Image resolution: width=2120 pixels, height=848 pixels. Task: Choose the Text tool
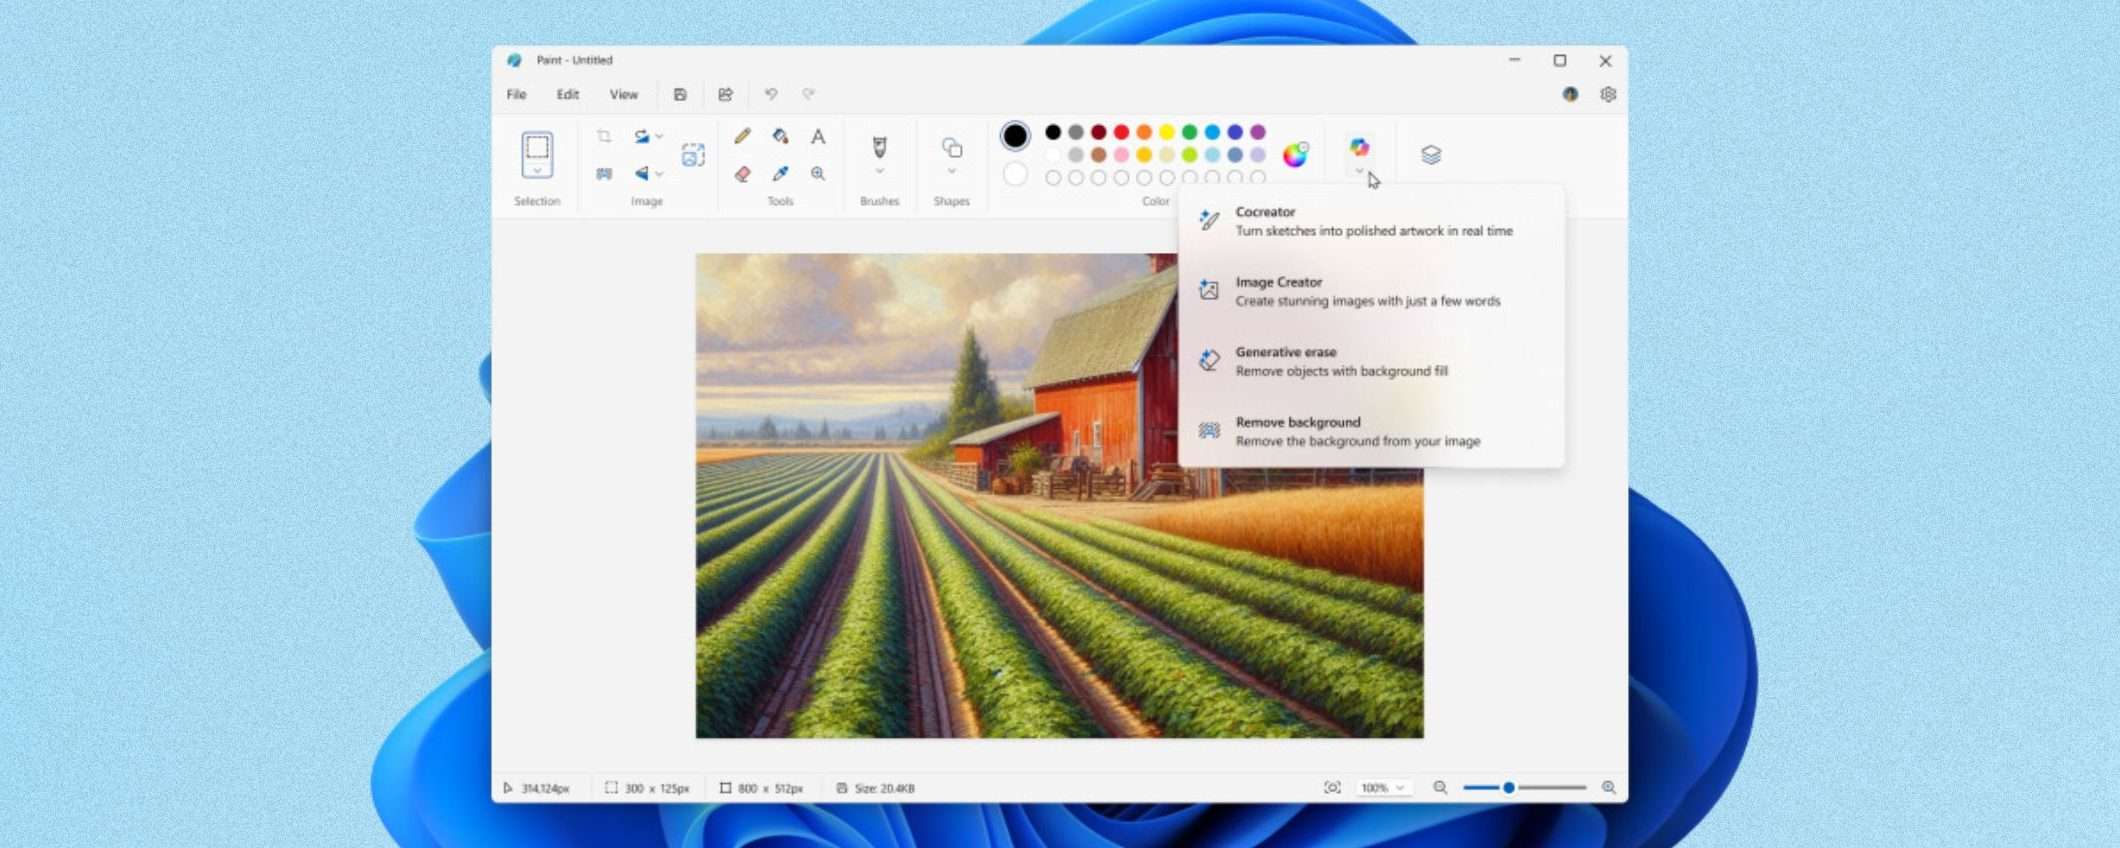pyautogui.click(x=818, y=136)
